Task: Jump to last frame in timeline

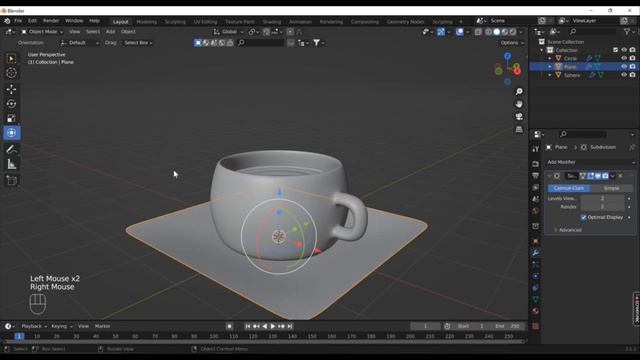Action: pyautogui.click(x=289, y=326)
